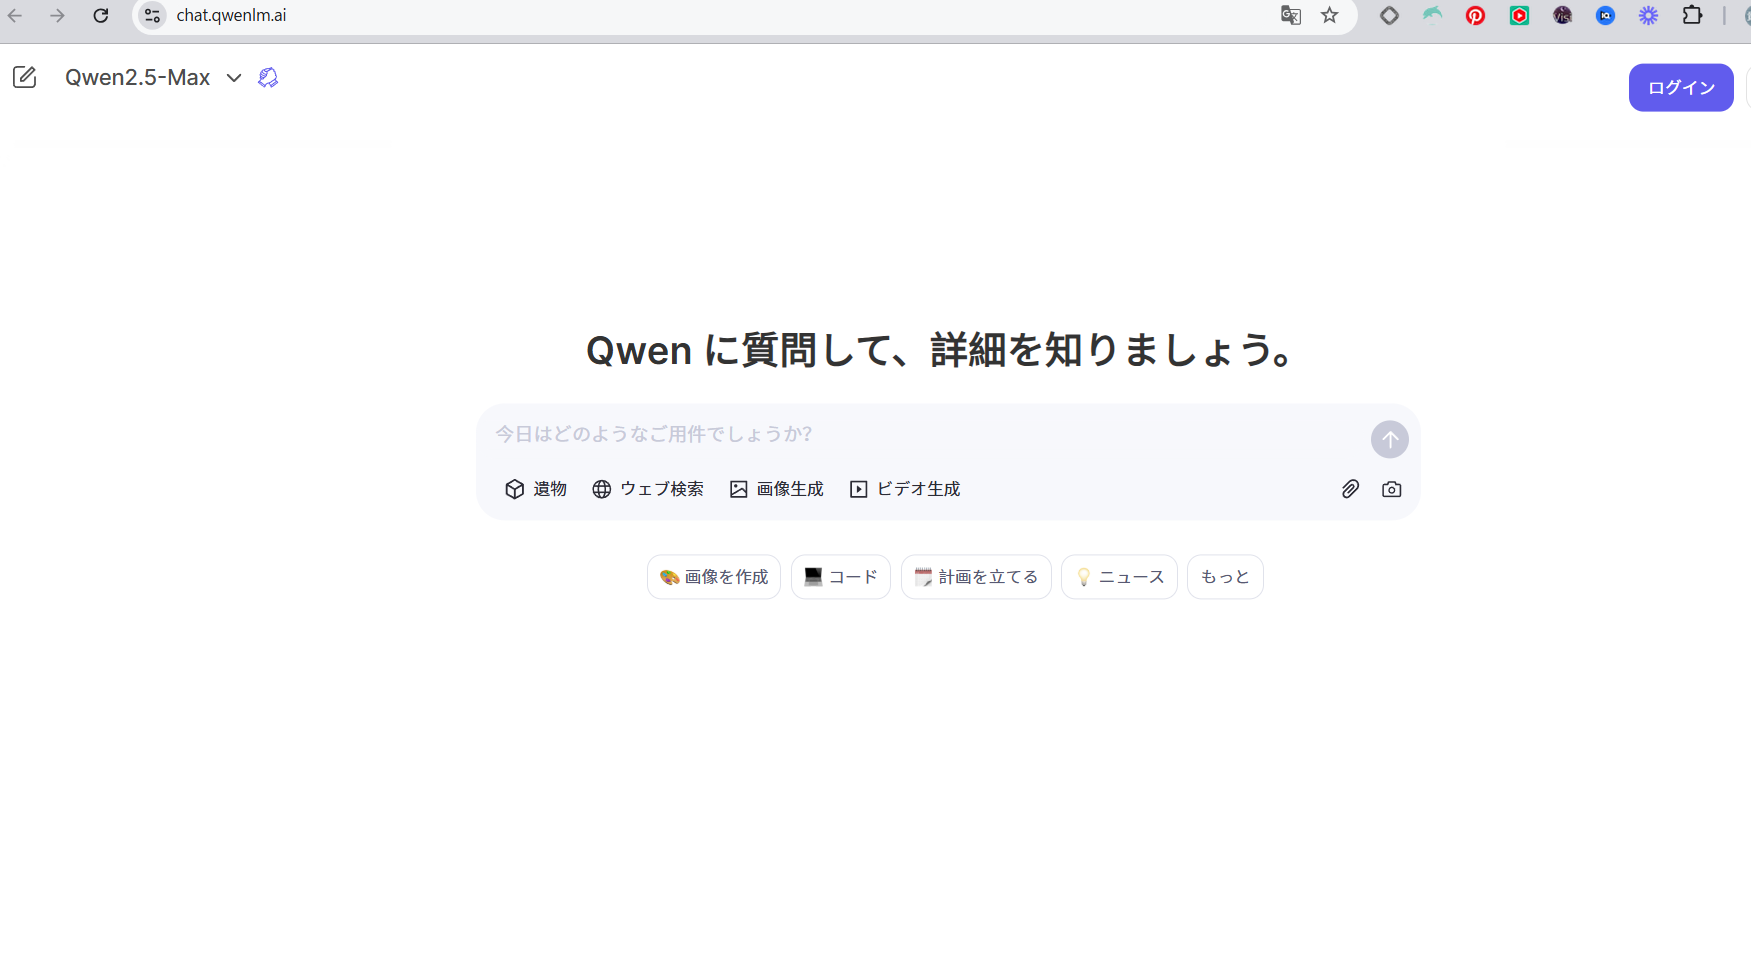Click the Pinterest extension icon

[x=1475, y=15]
